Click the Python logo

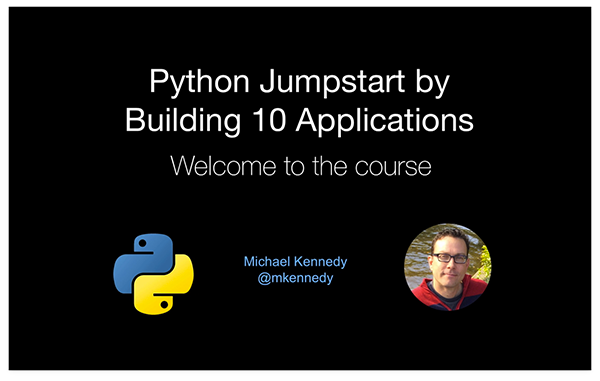(x=153, y=274)
